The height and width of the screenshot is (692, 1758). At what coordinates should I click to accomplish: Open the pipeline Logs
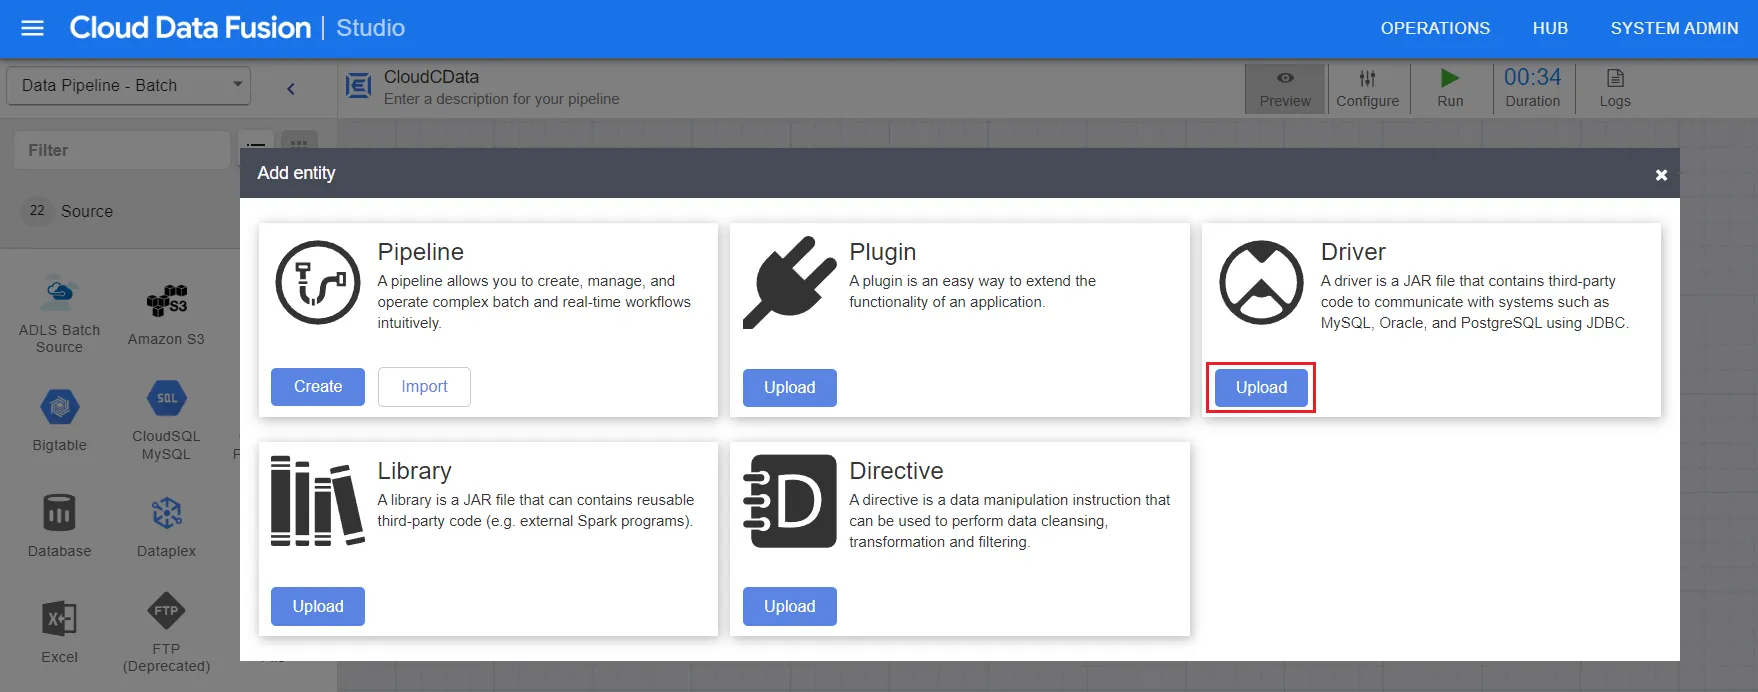click(1614, 88)
